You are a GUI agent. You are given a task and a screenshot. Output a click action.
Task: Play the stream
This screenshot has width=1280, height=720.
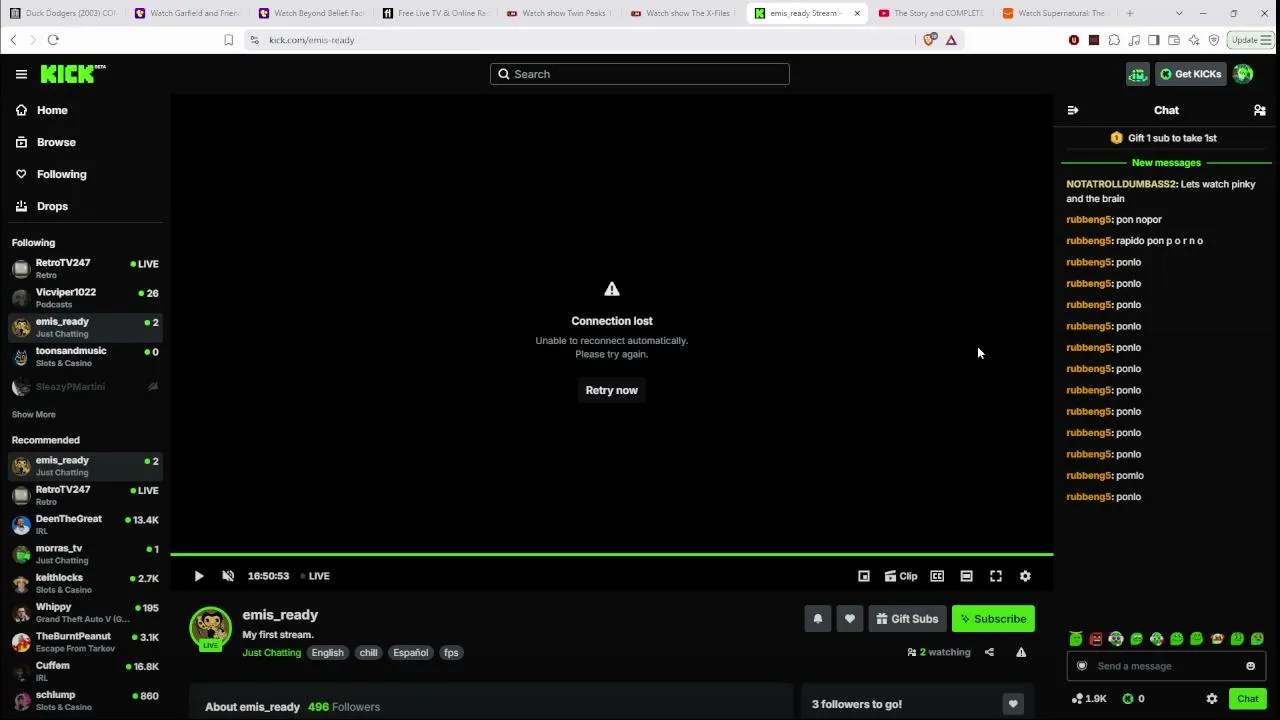coord(199,576)
